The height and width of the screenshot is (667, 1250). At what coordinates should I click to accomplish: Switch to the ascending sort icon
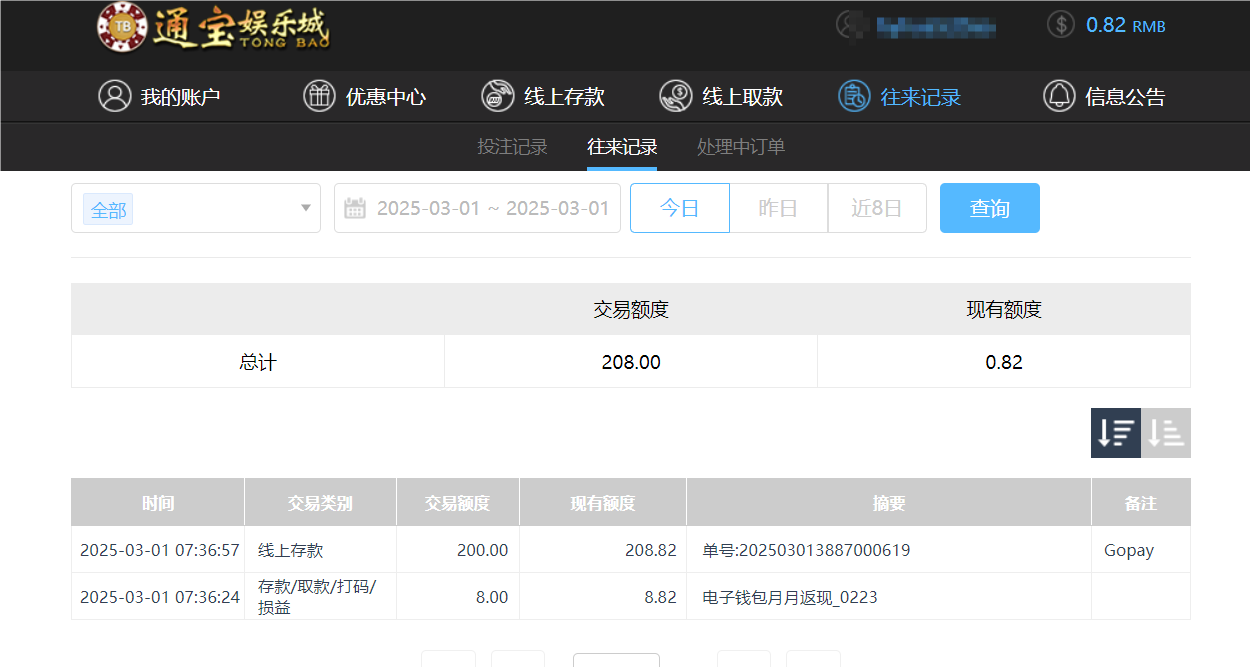pos(1165,432)
